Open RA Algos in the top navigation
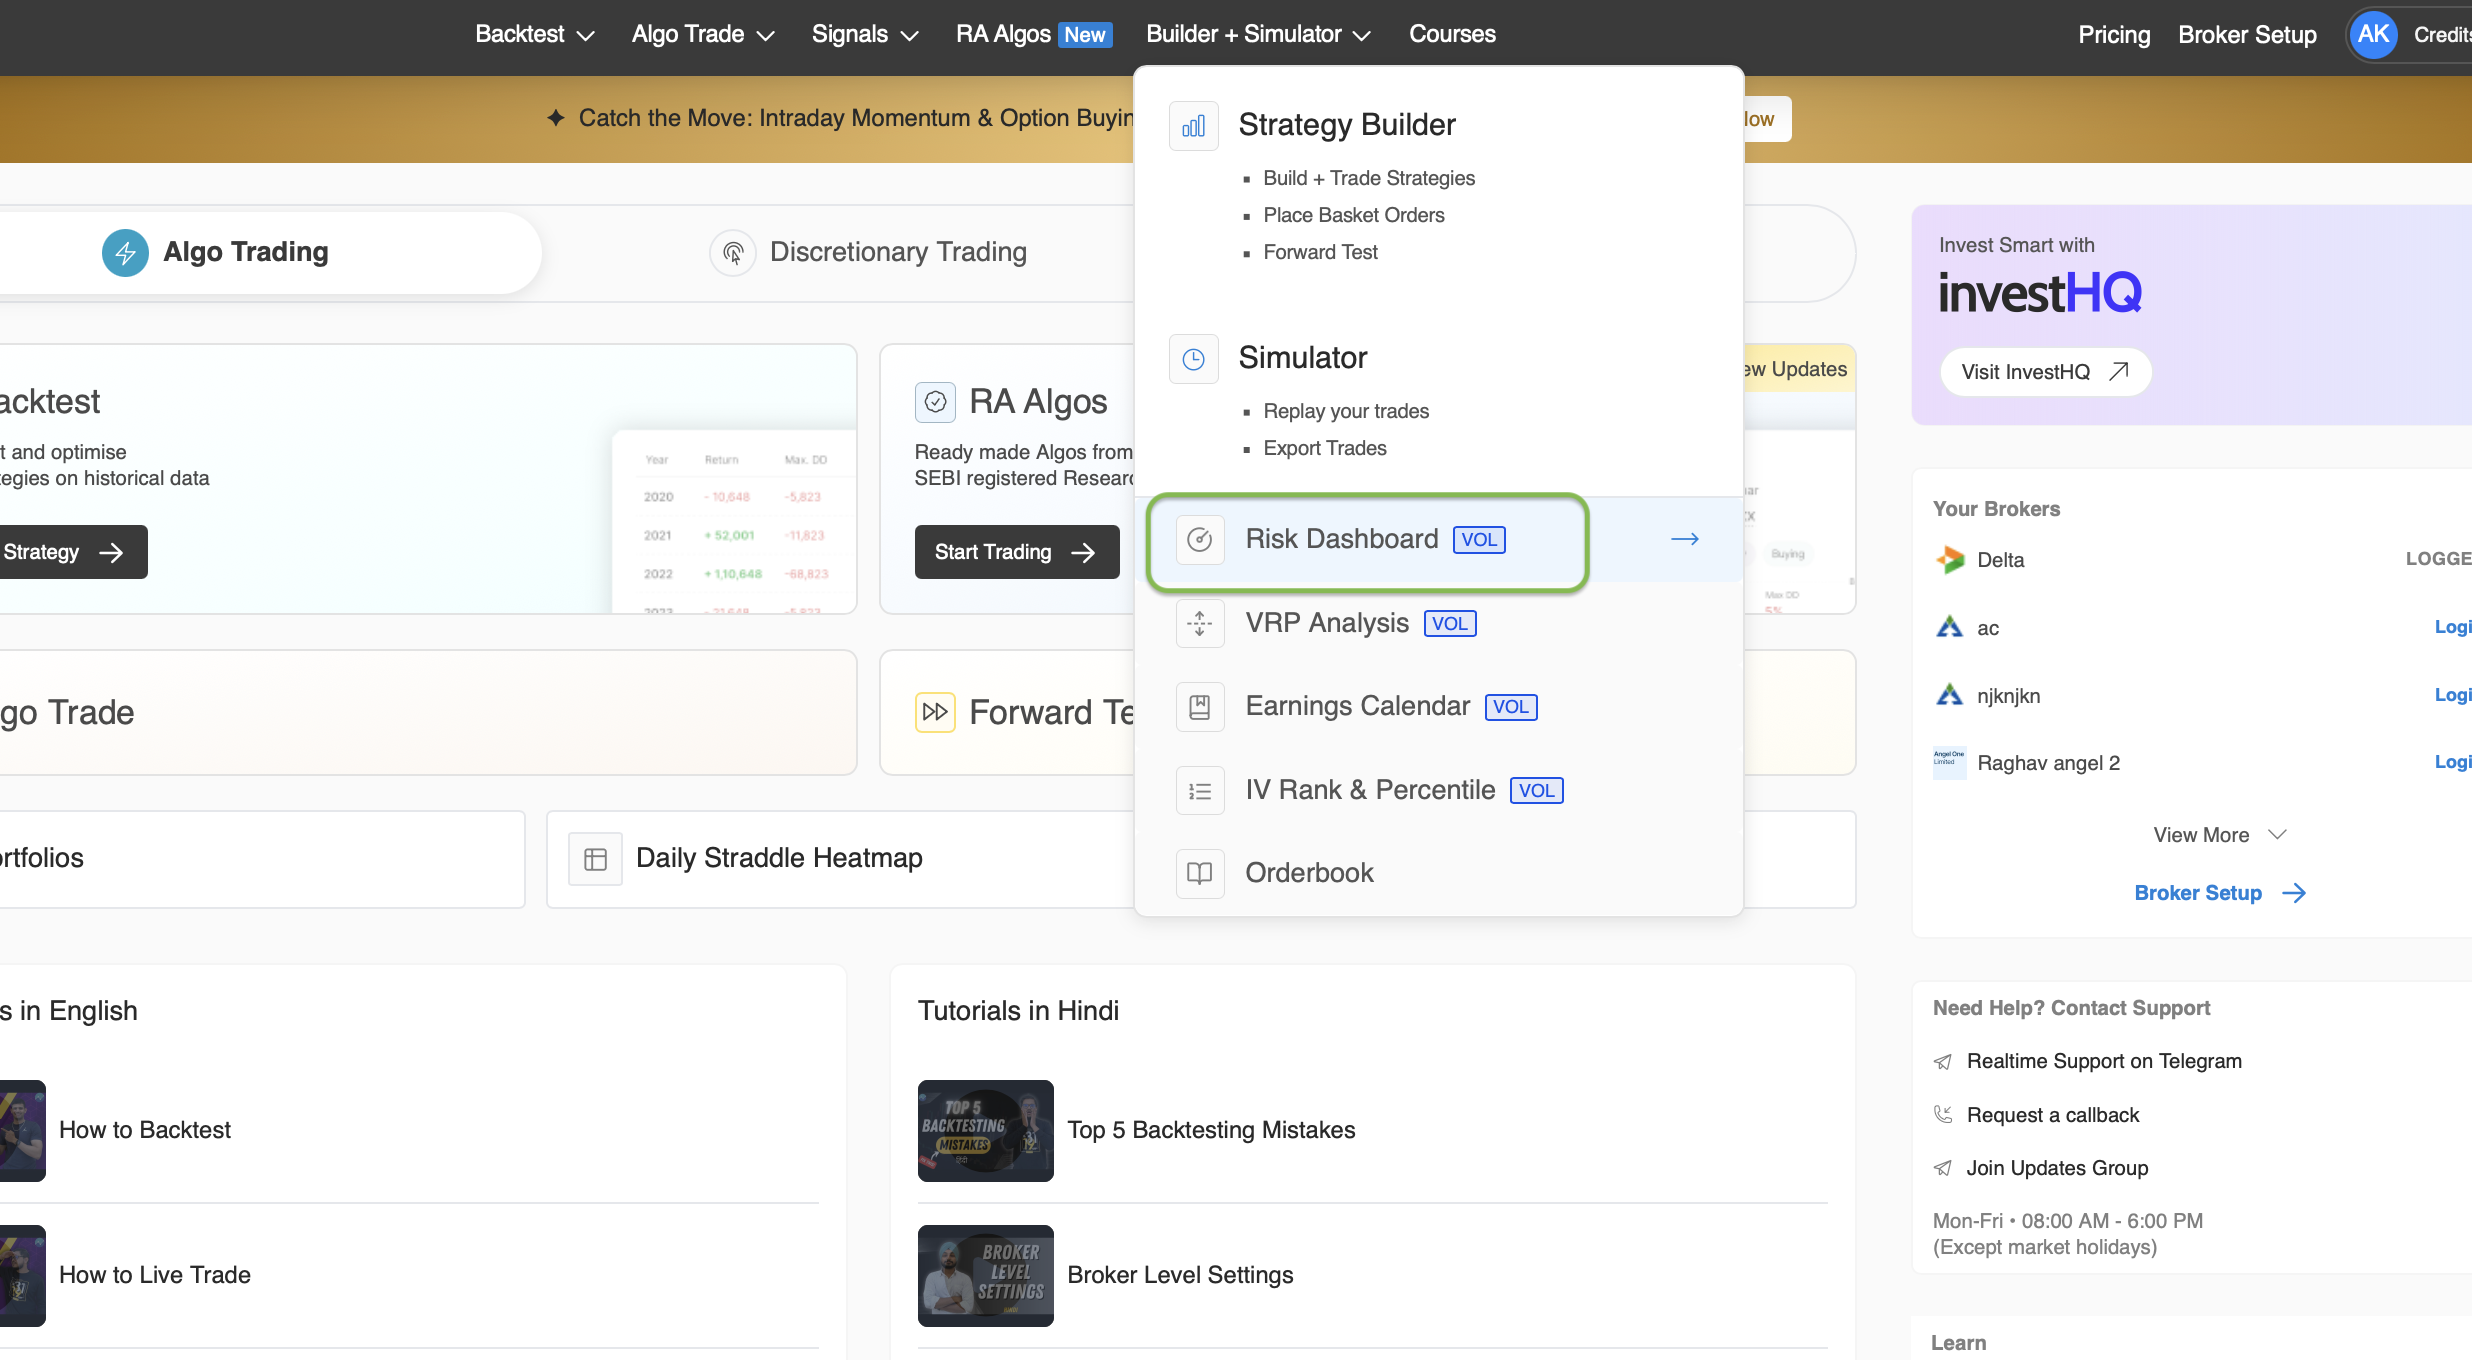Screen dimensions: 2472x1360 1033,35
